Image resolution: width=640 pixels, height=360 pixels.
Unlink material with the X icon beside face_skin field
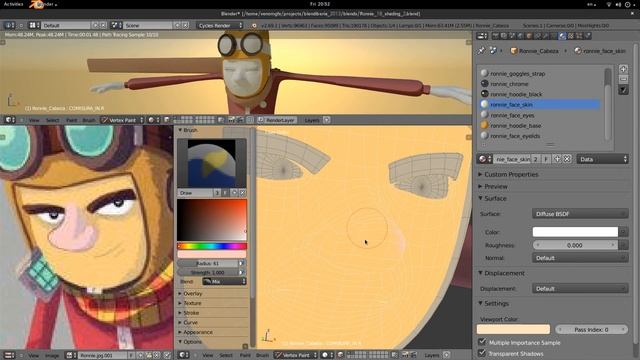click(567, 159)
